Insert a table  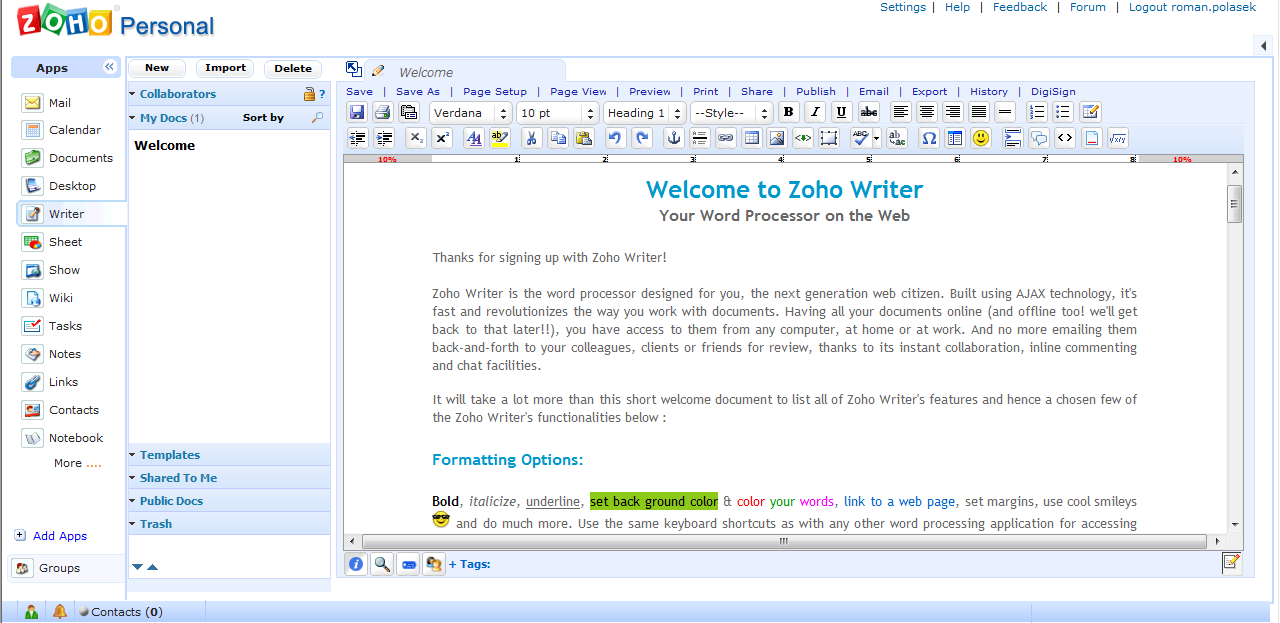point(752,138)
